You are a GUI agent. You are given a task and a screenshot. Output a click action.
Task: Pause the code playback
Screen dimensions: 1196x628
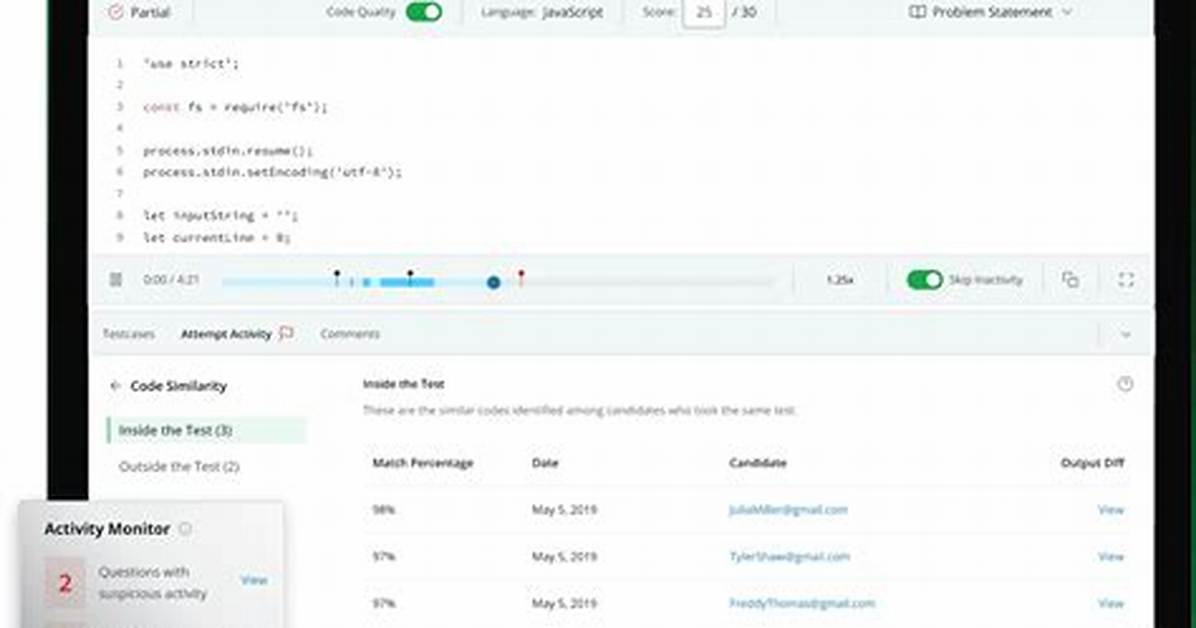[116, 280]
